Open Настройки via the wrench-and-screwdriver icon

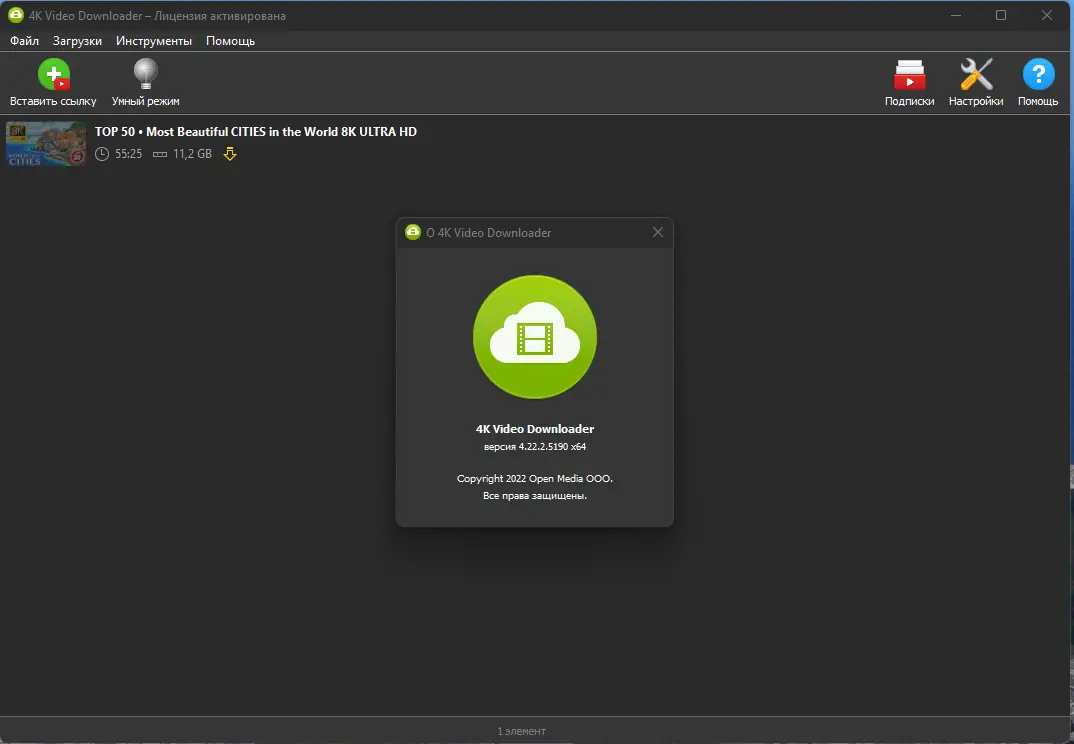coord(975,73)
